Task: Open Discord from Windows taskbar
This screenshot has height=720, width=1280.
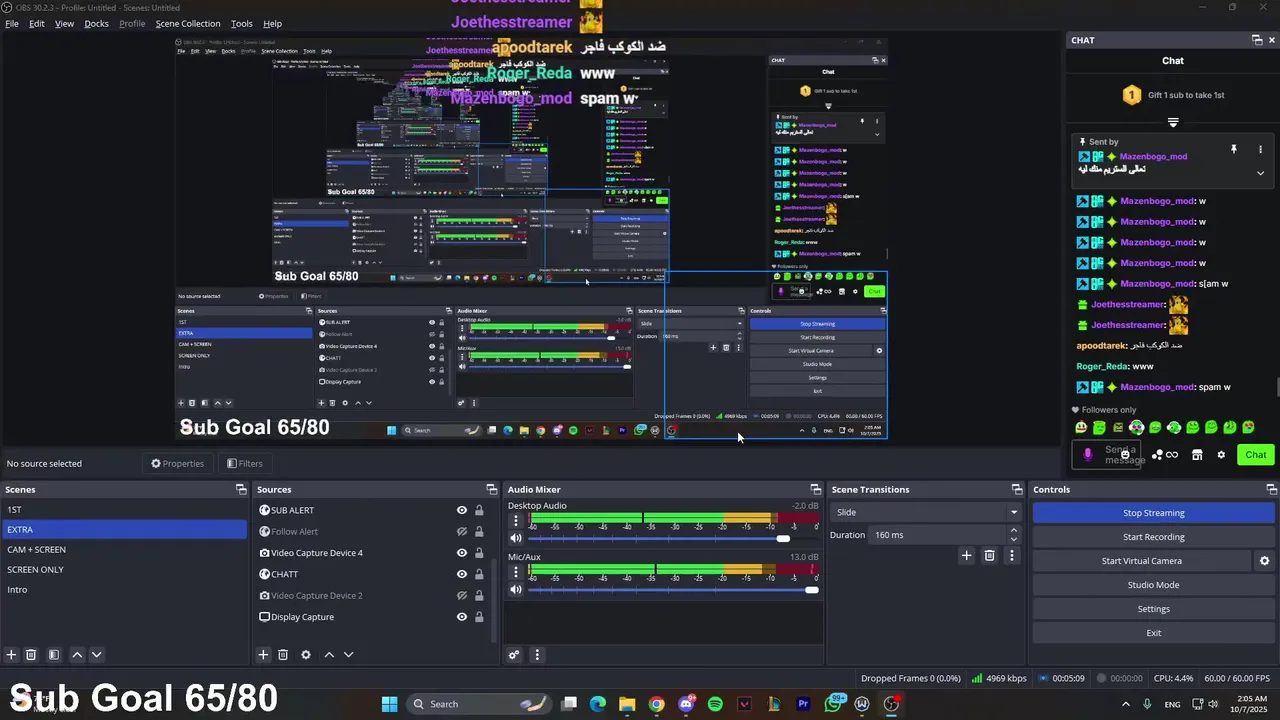Action: click(x=686, y=704)
